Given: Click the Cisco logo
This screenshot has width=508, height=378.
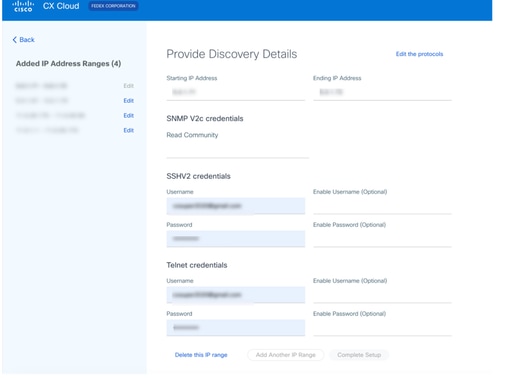Looking at the screenshot, I should (x=23, y=6).
